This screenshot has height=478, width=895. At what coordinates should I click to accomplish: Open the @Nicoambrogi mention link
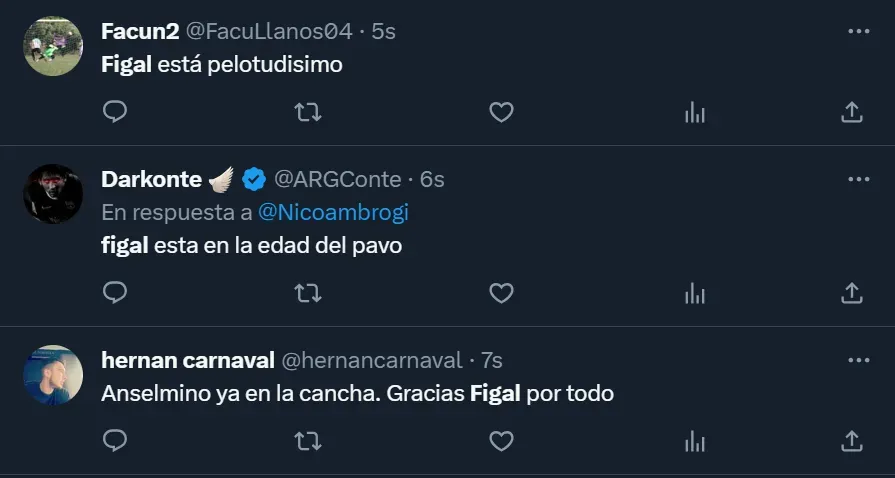point(333,212)
